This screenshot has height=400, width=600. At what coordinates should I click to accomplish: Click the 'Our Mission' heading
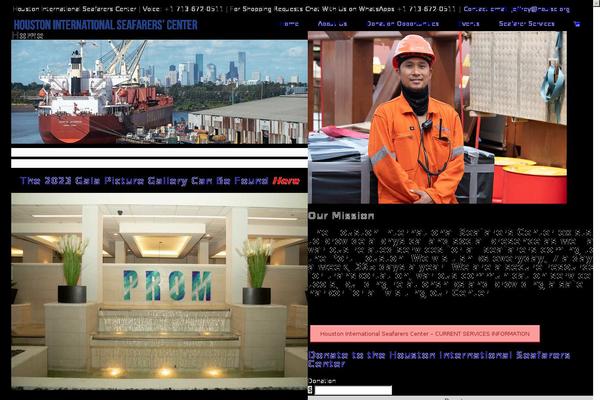tap(341, 216)
